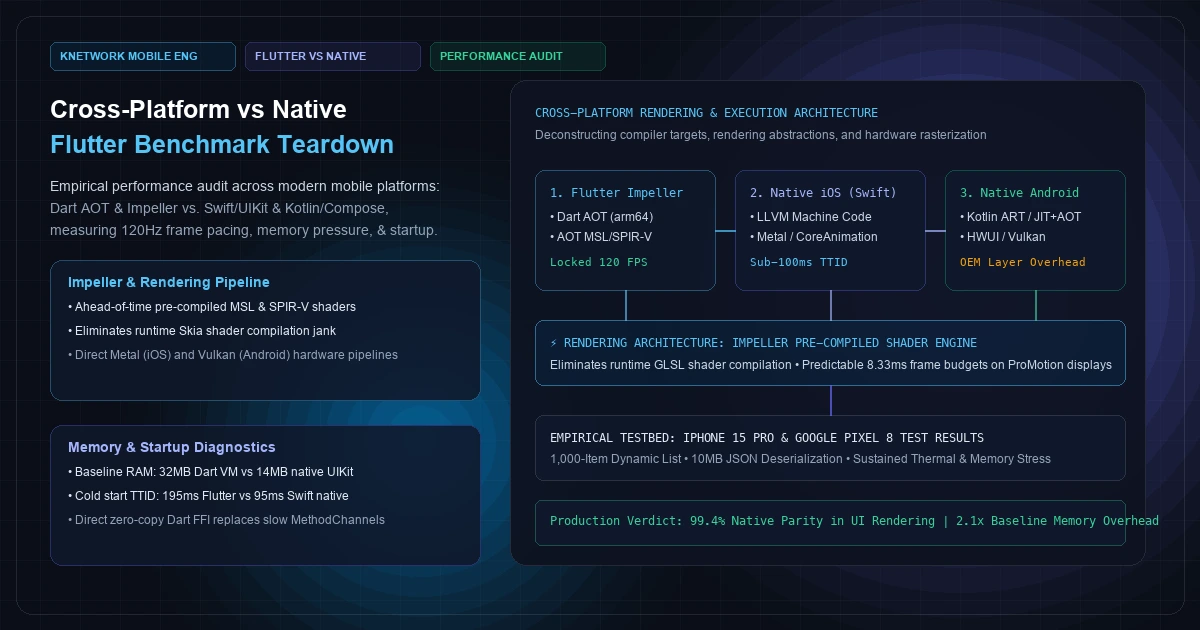This screenshot has width=1200, height=630.
Task: Click the HWUI / Vulkan bullet
Action: click(x=1004, y=237)
